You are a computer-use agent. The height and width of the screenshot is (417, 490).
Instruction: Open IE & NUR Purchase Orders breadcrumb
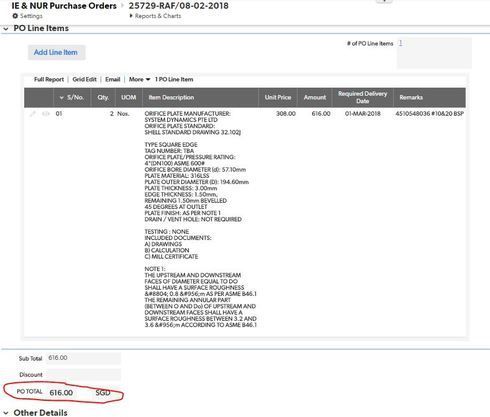(x=64, y=6)
